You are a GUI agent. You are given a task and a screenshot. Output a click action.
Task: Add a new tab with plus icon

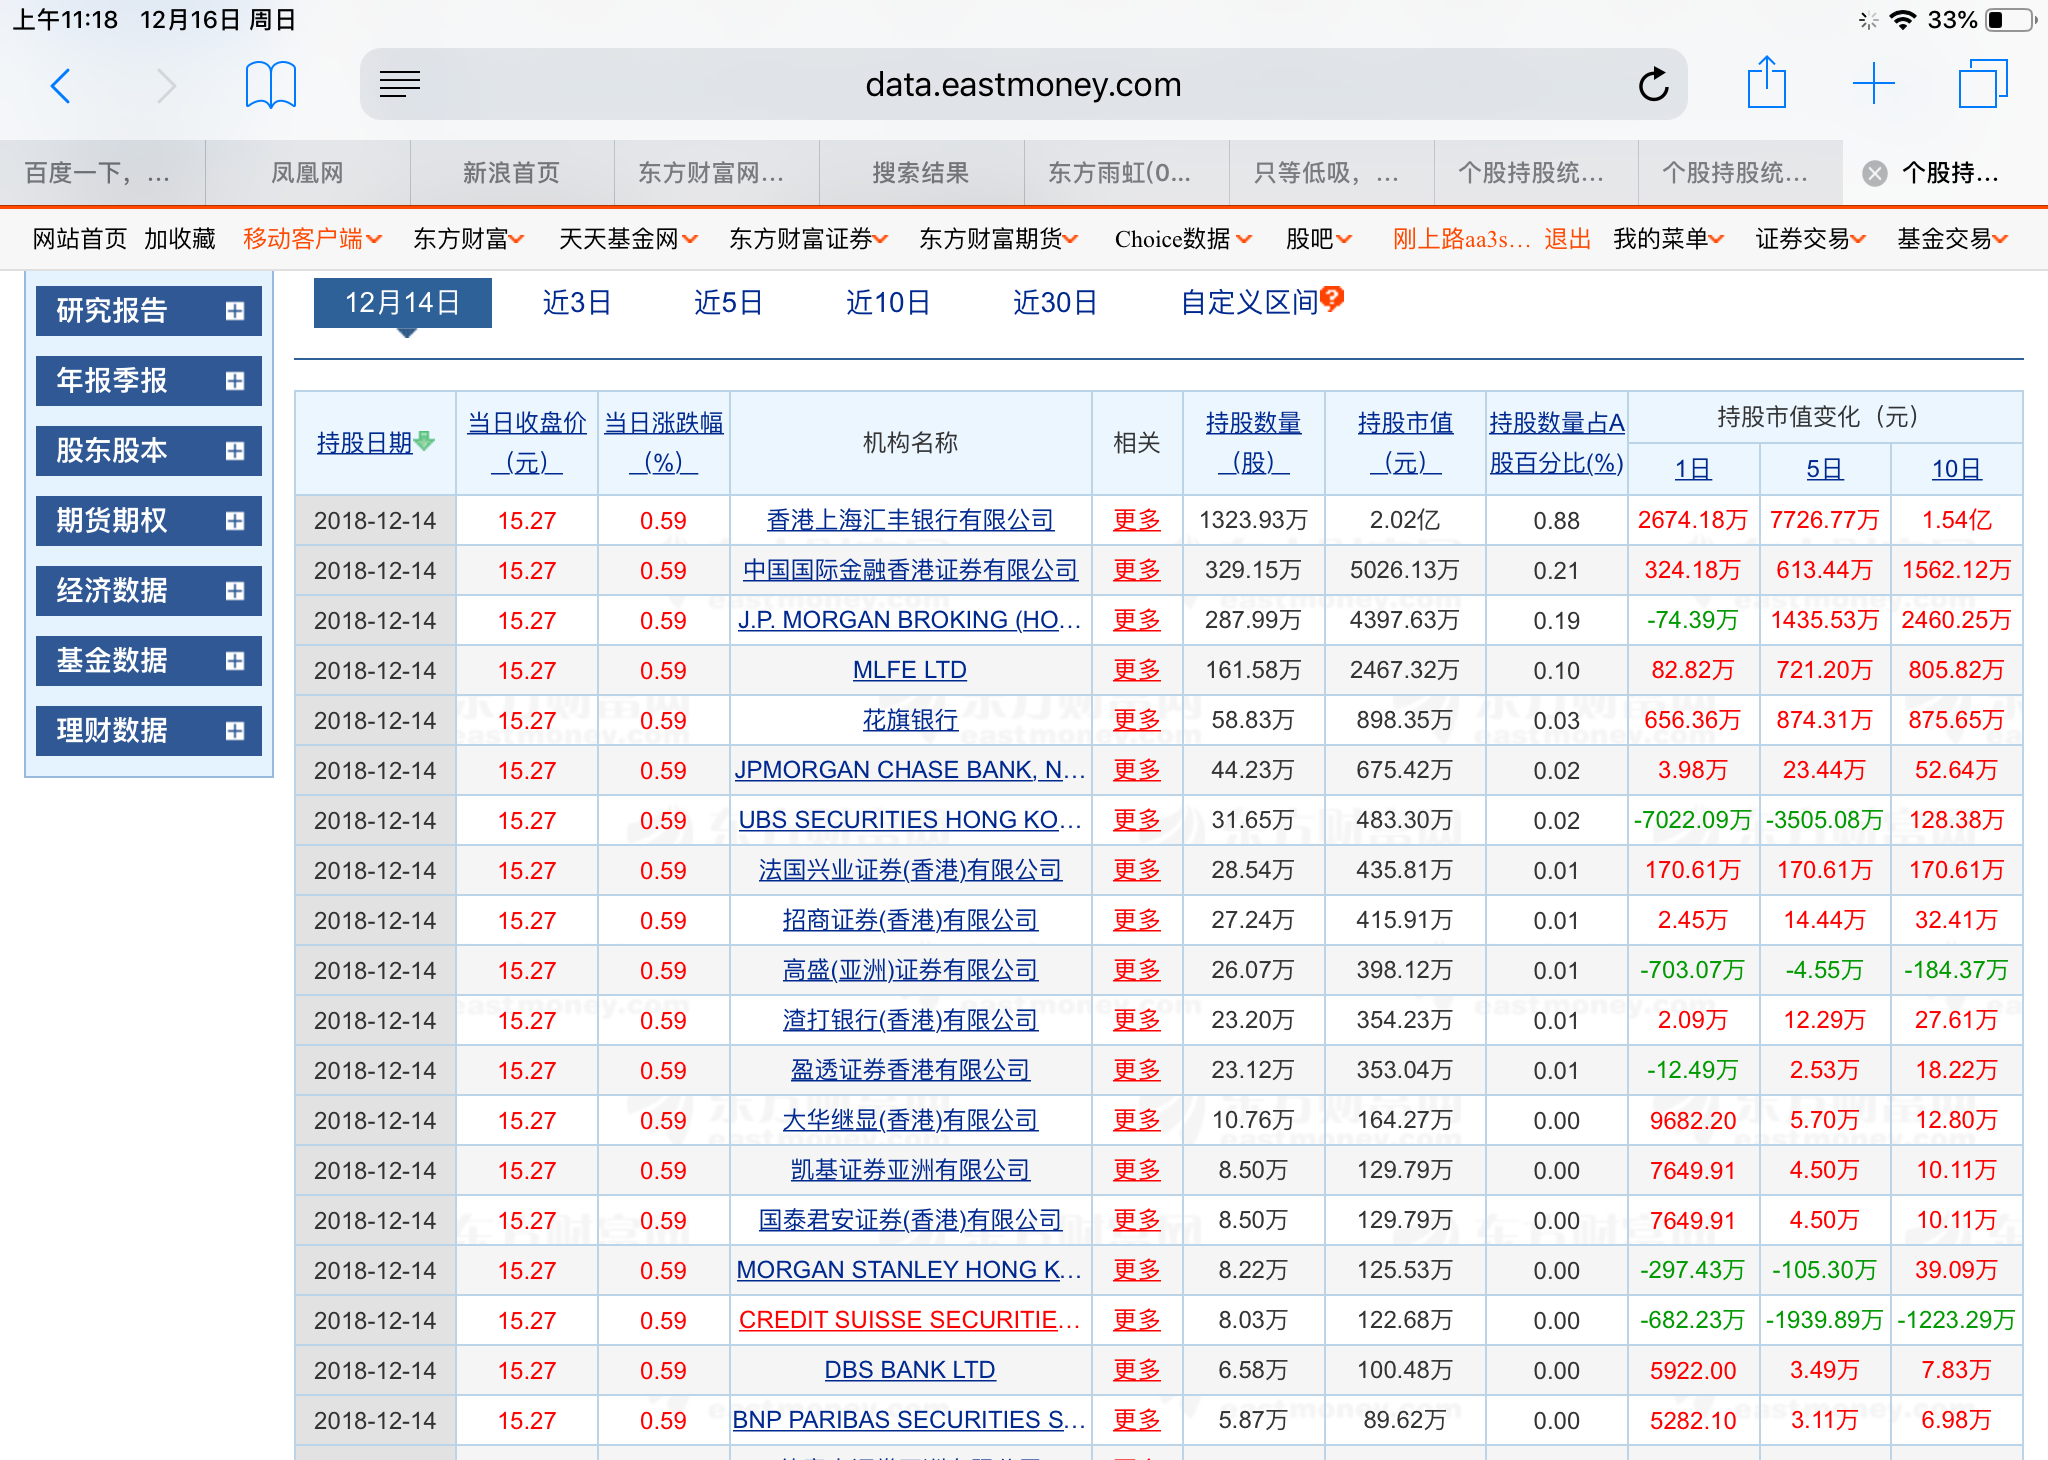point(1874,84)
